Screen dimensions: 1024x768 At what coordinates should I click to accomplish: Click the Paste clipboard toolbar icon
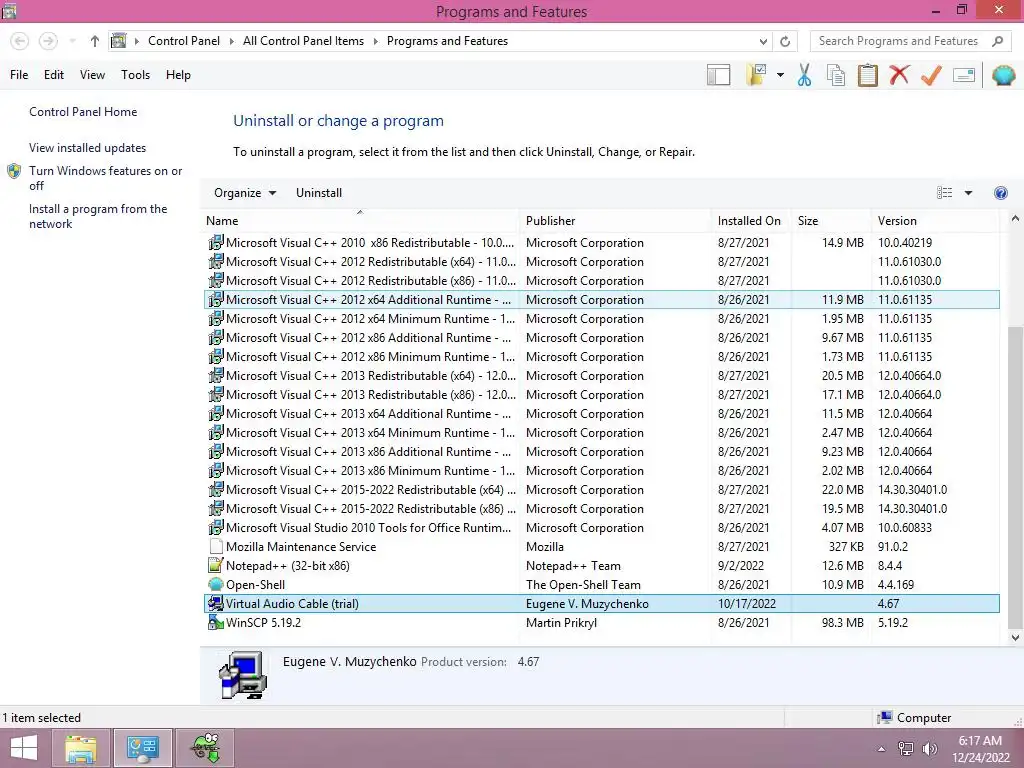(x=867, y=75)
